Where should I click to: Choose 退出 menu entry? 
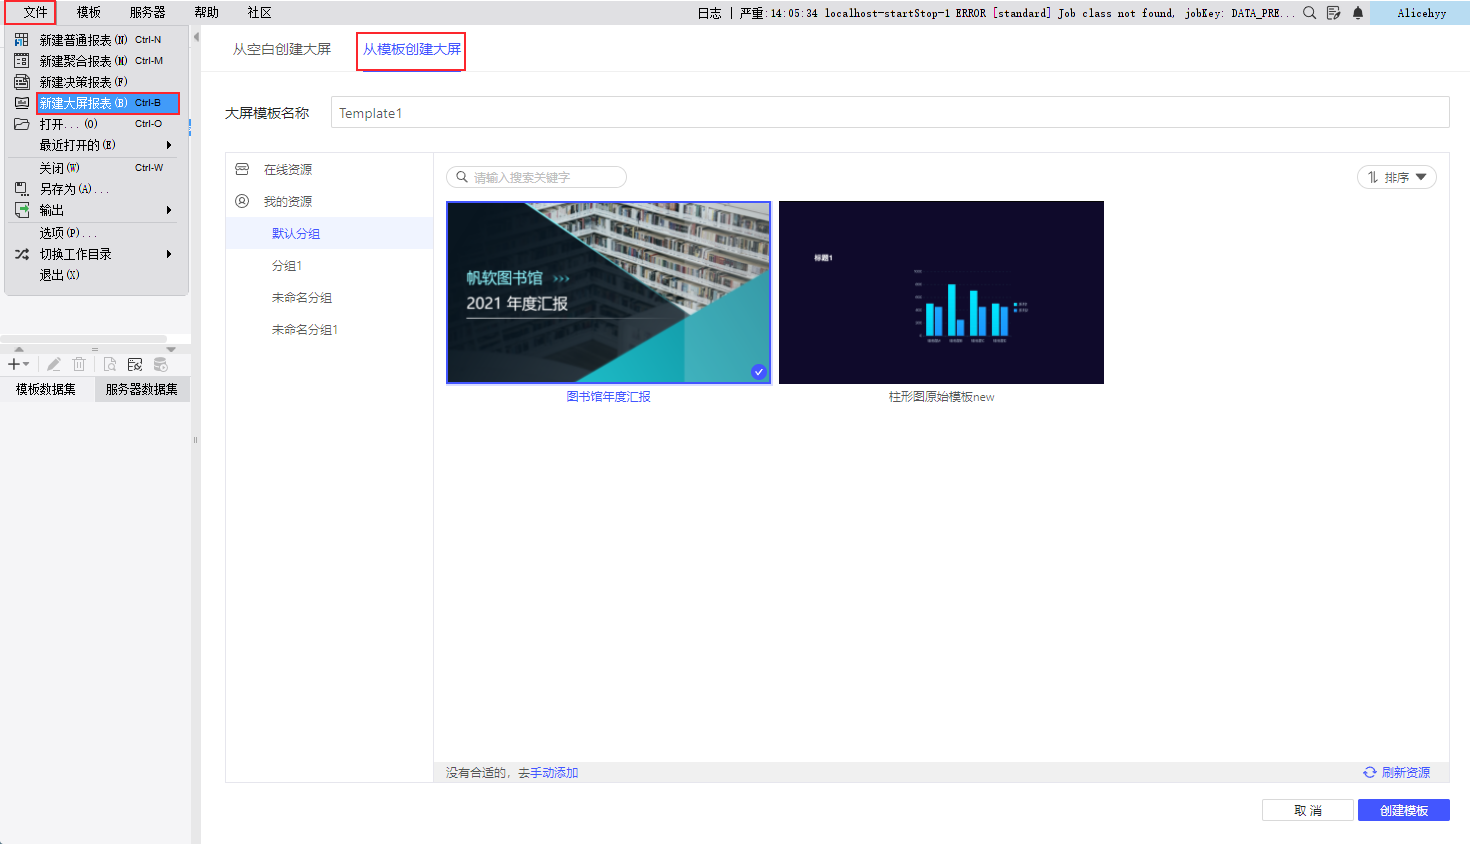96,275
